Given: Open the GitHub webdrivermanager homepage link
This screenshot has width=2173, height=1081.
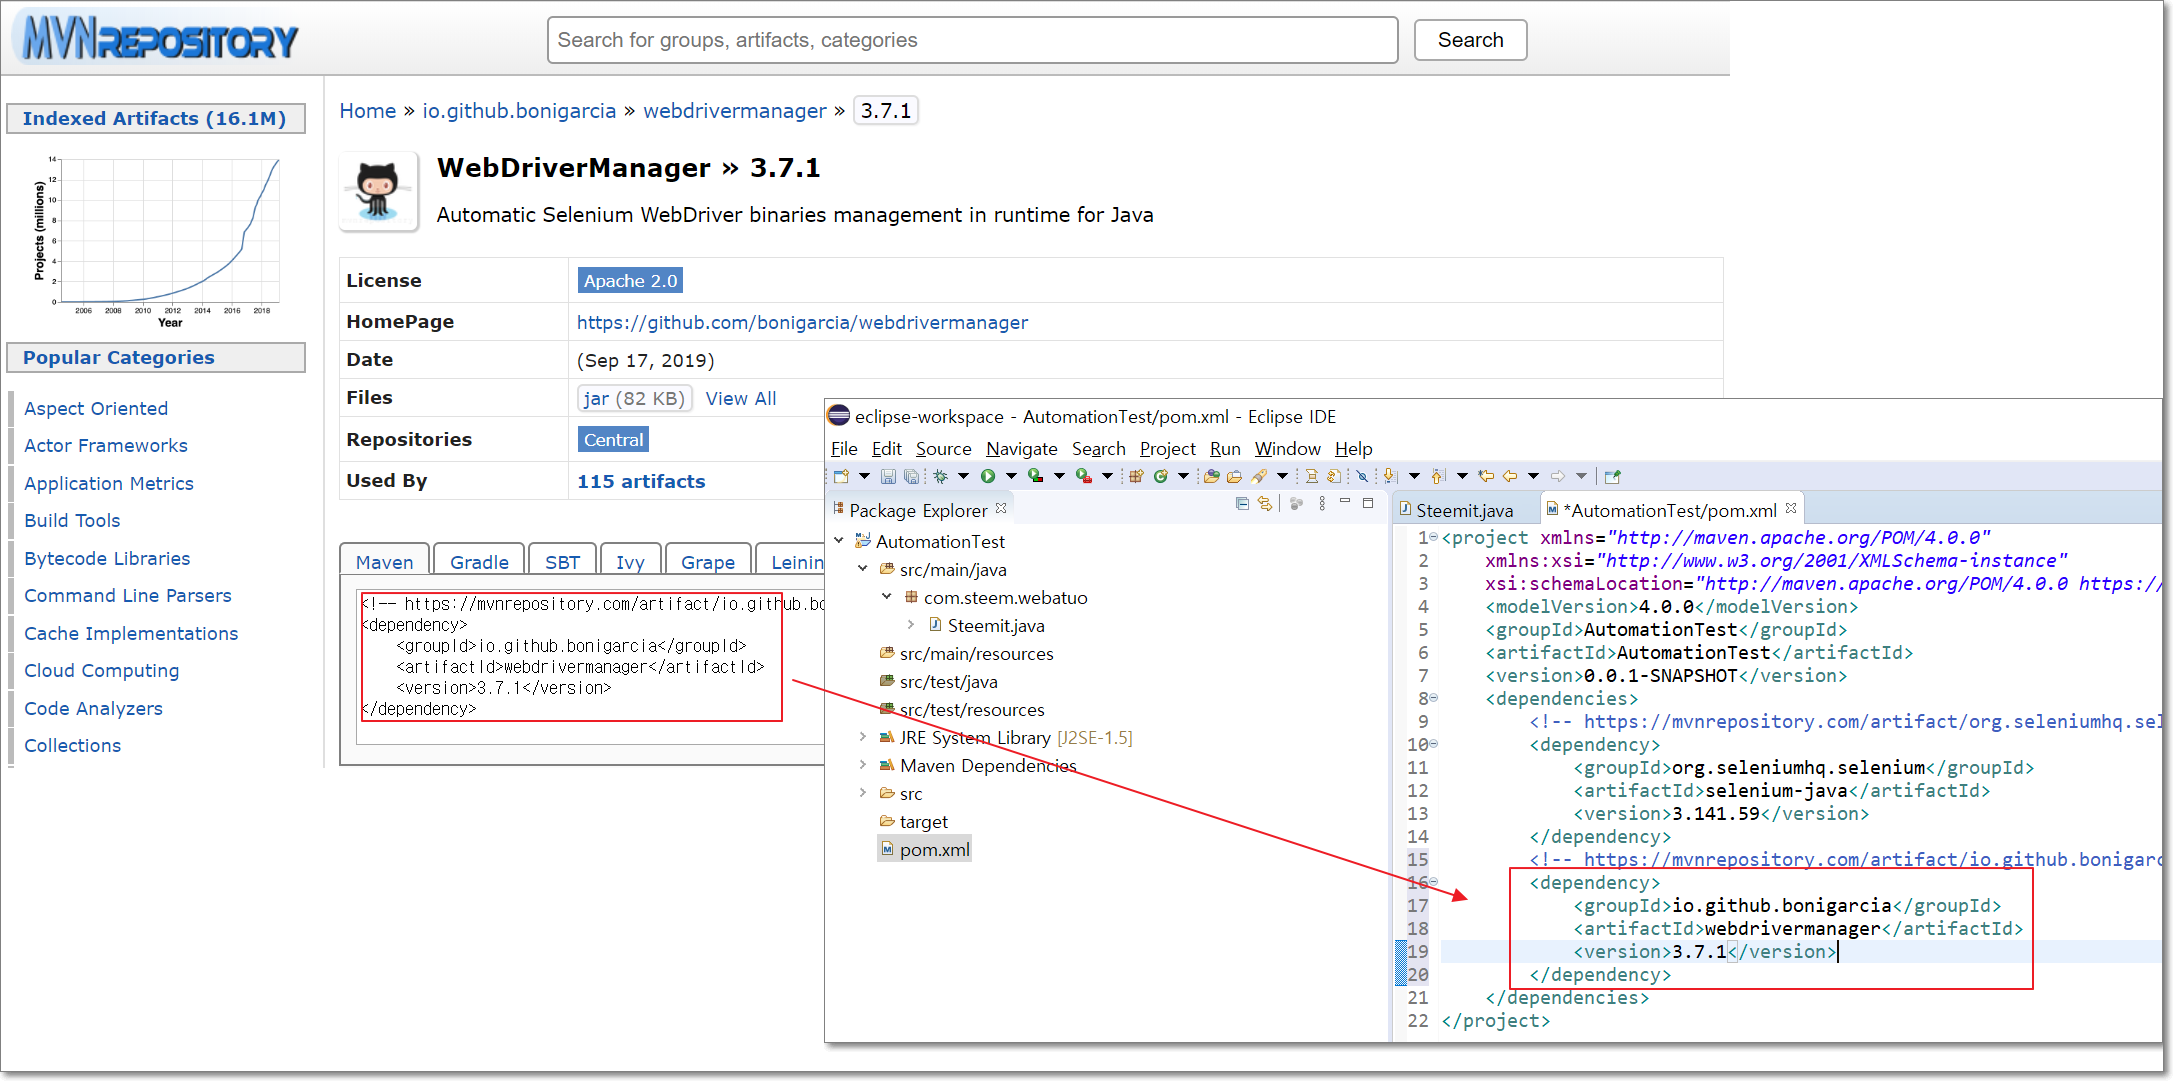Looking at the screenshot, I should (x=802, y=322).
